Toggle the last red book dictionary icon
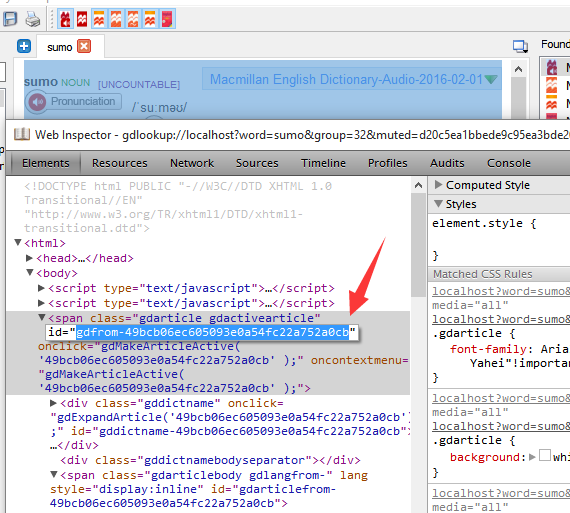The width and height of the screenshot is (570, 513). coord(167,19)
